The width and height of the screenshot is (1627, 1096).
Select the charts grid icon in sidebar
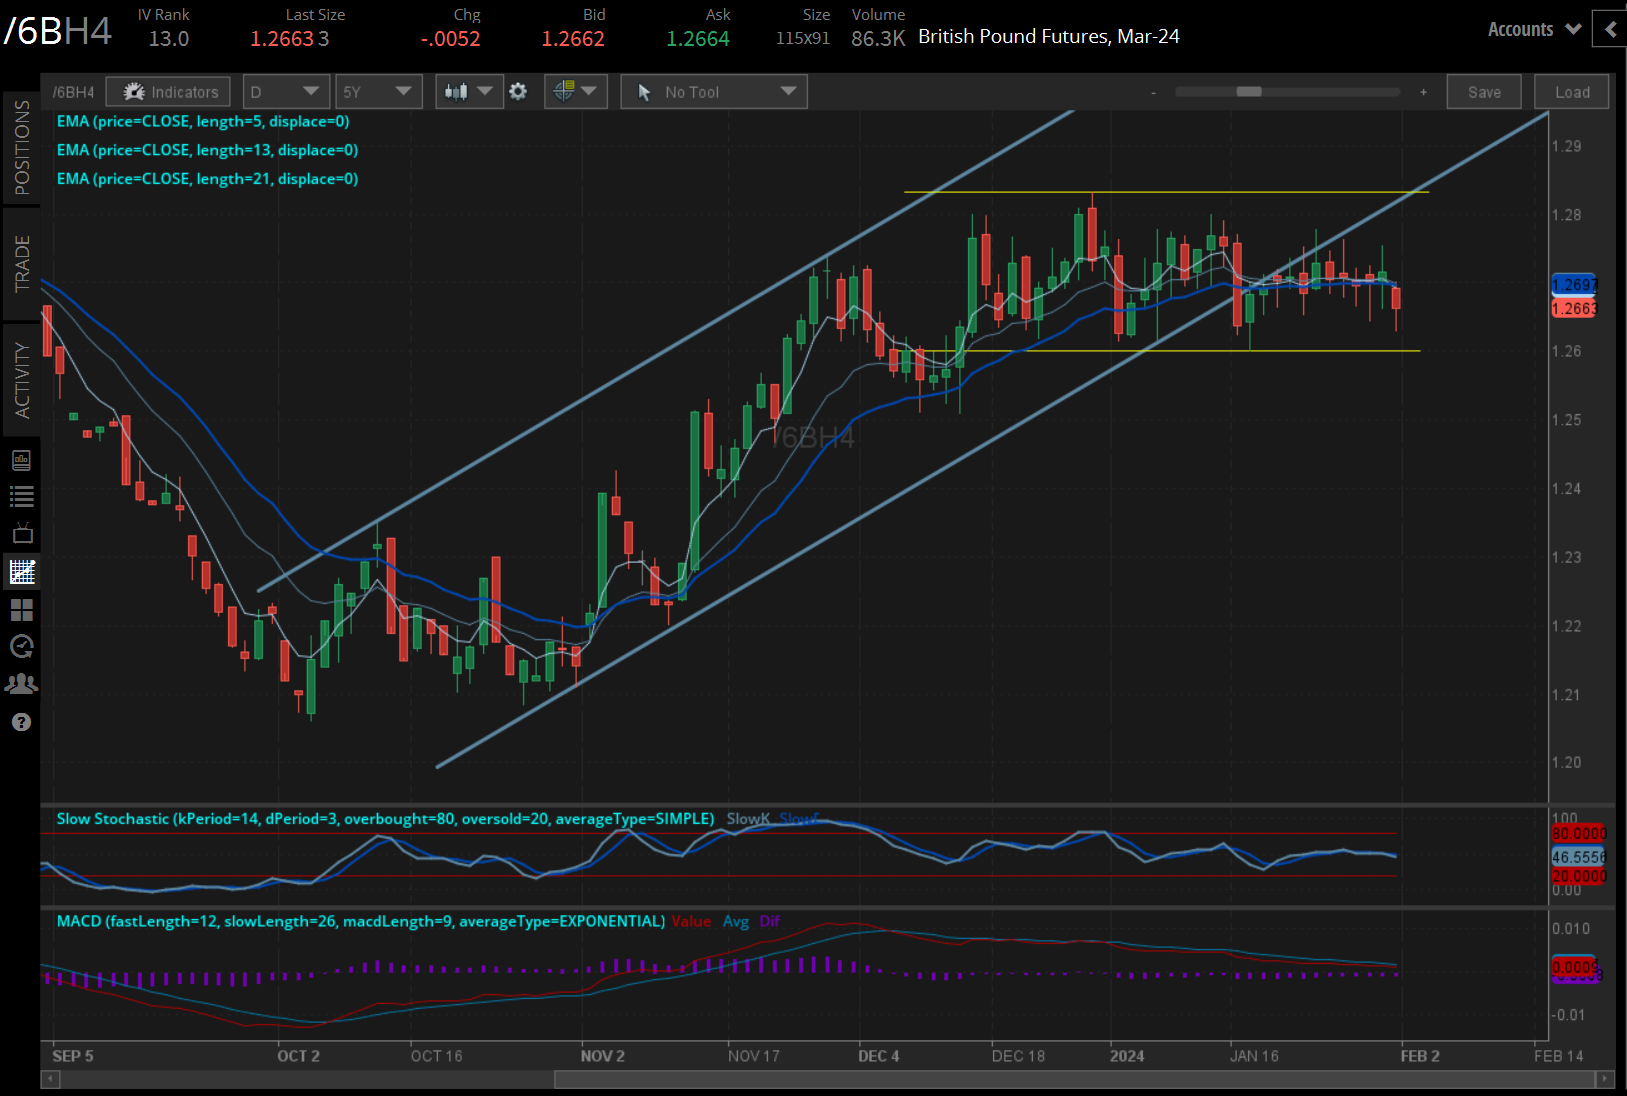(x=21, y=572)
